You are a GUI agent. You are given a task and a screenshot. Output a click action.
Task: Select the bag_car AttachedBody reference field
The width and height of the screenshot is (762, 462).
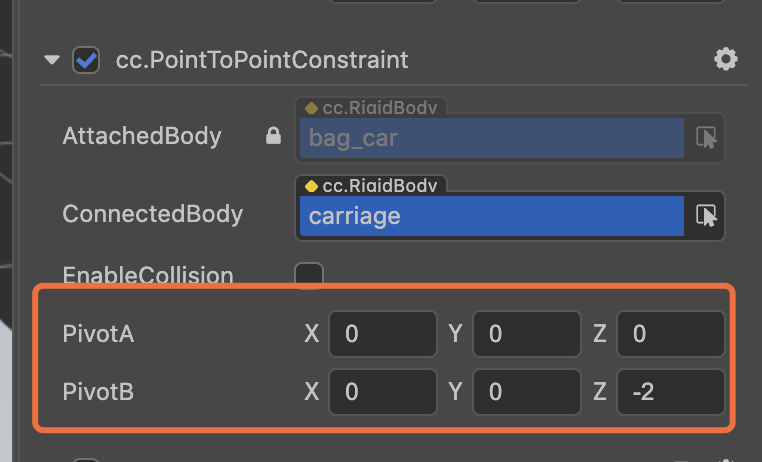tap(490, 138)
